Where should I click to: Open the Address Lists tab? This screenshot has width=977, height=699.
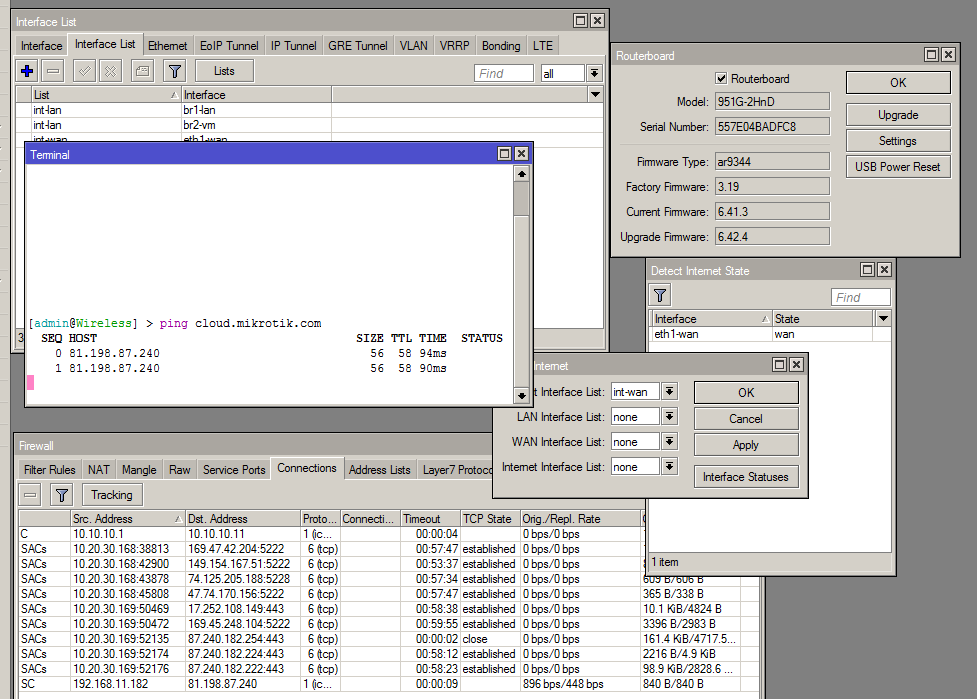click(379, 470)
